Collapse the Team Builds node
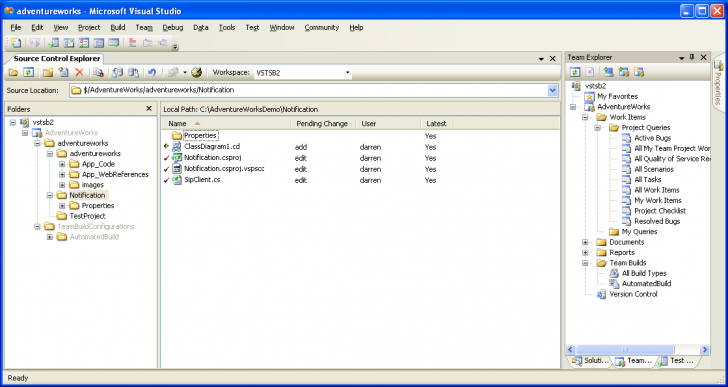 point(585,263)
